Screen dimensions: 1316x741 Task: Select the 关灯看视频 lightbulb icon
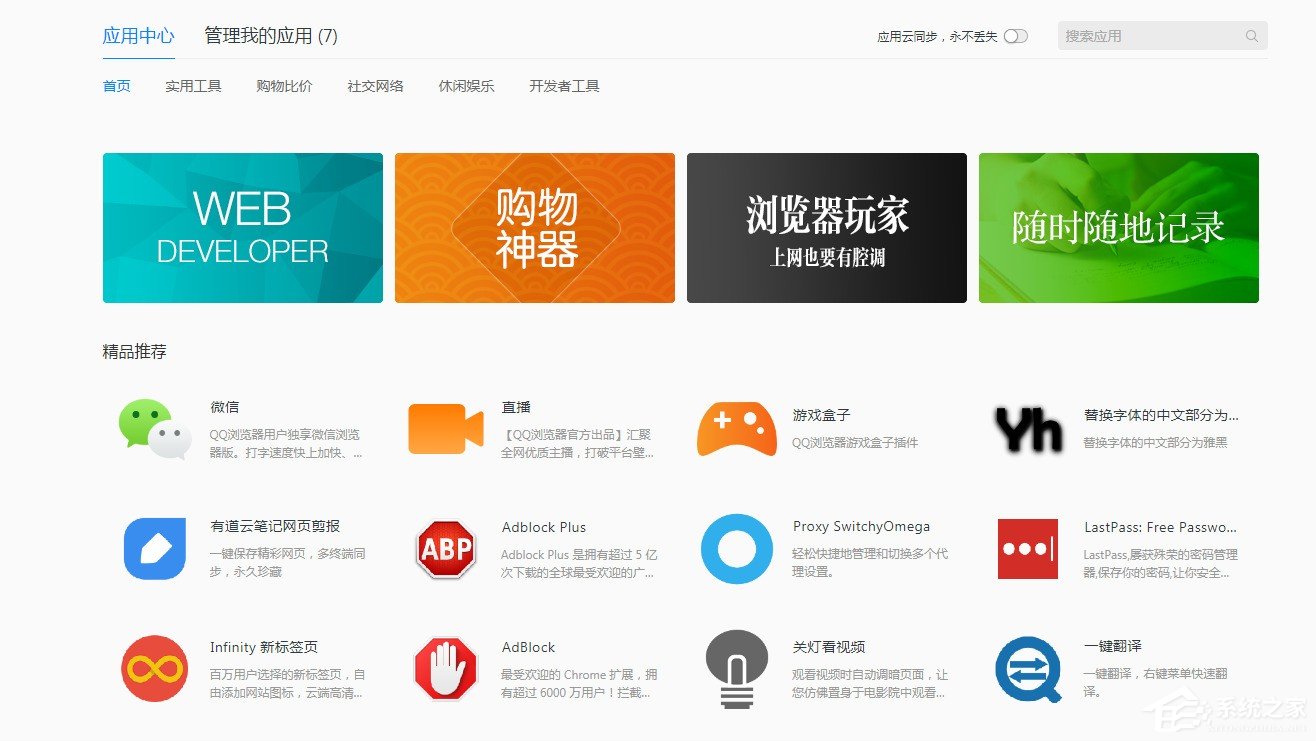[736, 669]
